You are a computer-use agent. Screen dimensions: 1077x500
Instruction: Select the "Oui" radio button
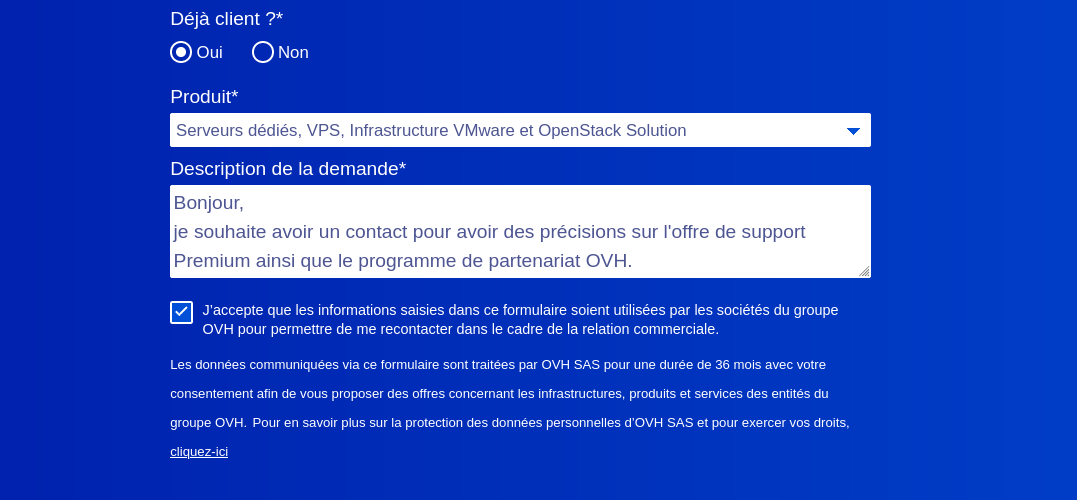tap(181, 52)
